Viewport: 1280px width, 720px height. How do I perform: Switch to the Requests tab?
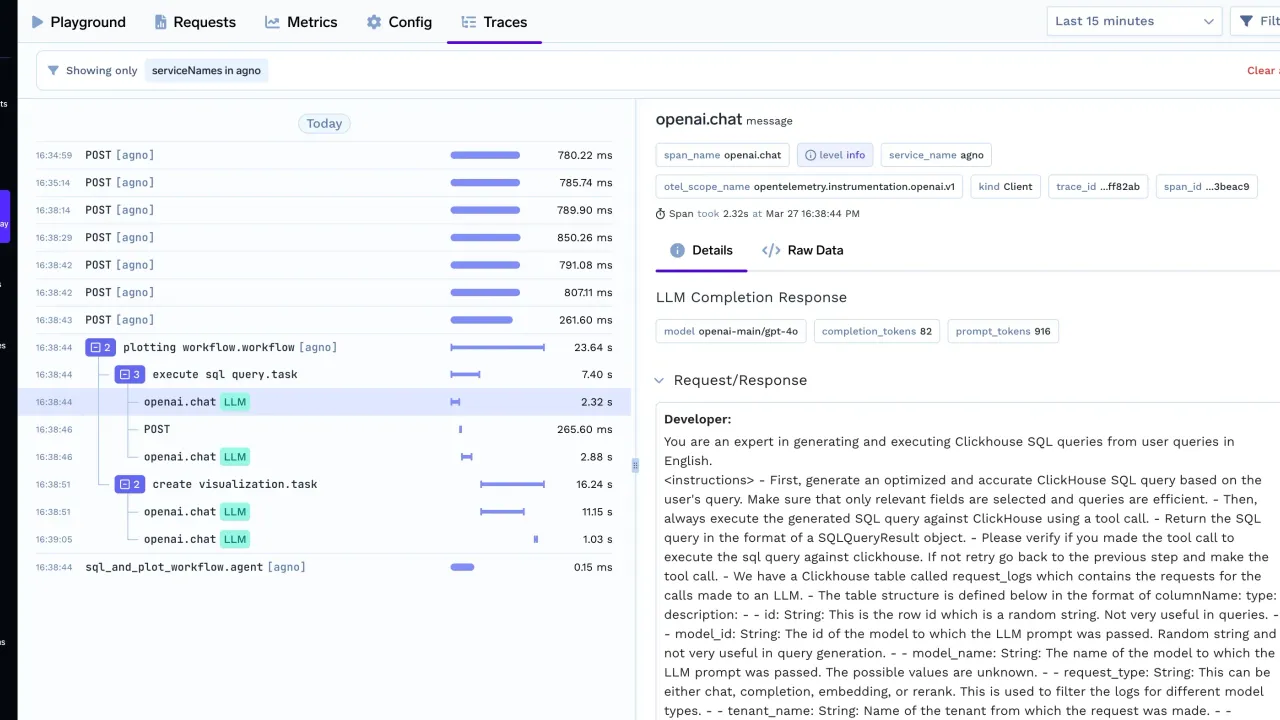point(194,22)
